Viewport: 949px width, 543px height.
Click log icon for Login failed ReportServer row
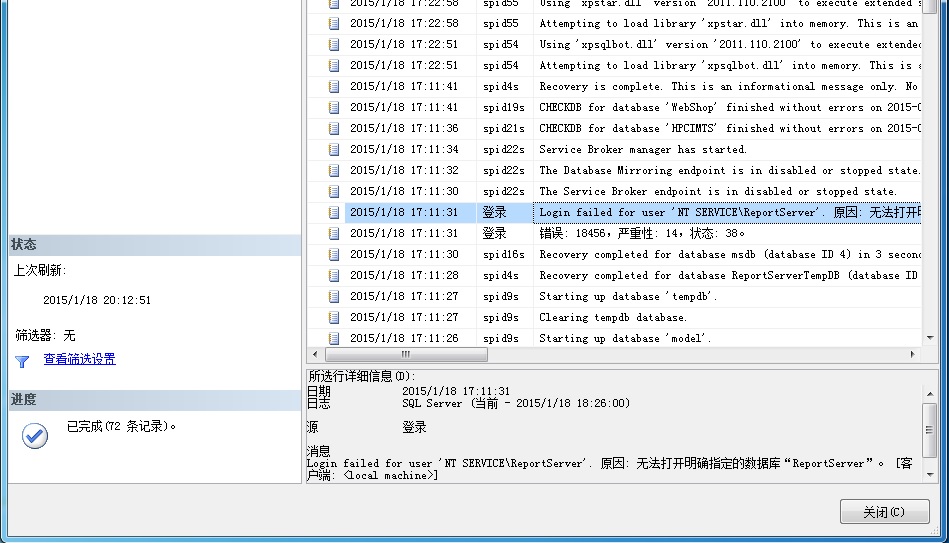pyautogui.click(x=333, y=212)
